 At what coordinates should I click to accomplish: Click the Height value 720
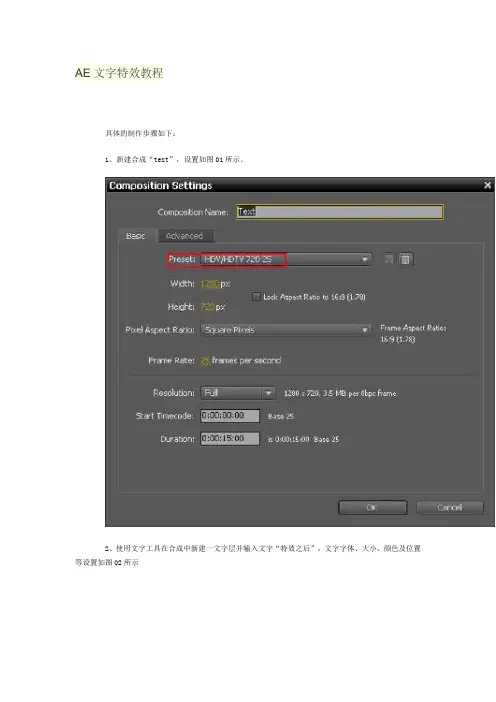(x=208, y=307)
